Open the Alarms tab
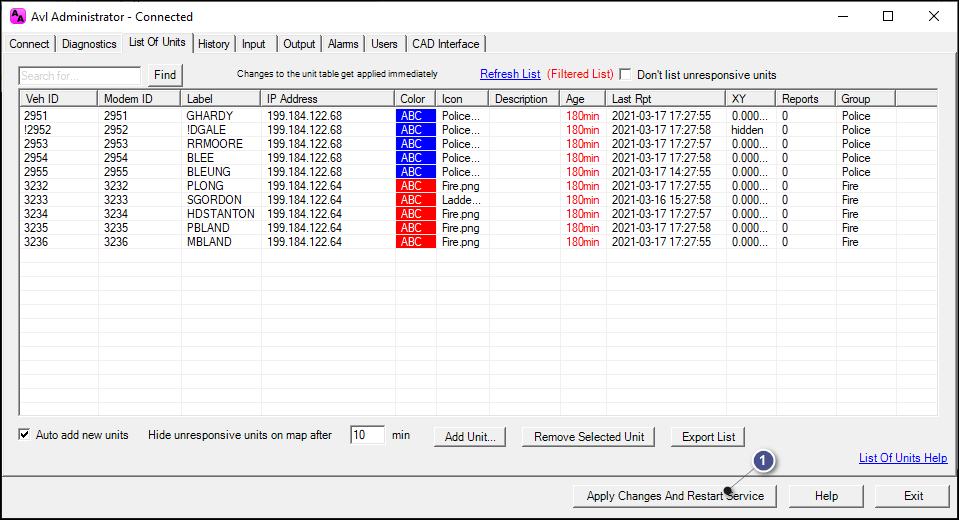This screenshot has height=520, width=959. click(x=343, y=44)
